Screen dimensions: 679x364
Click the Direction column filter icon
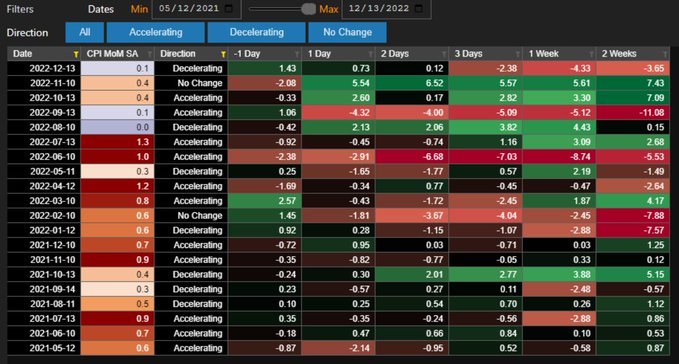(223, 54)
